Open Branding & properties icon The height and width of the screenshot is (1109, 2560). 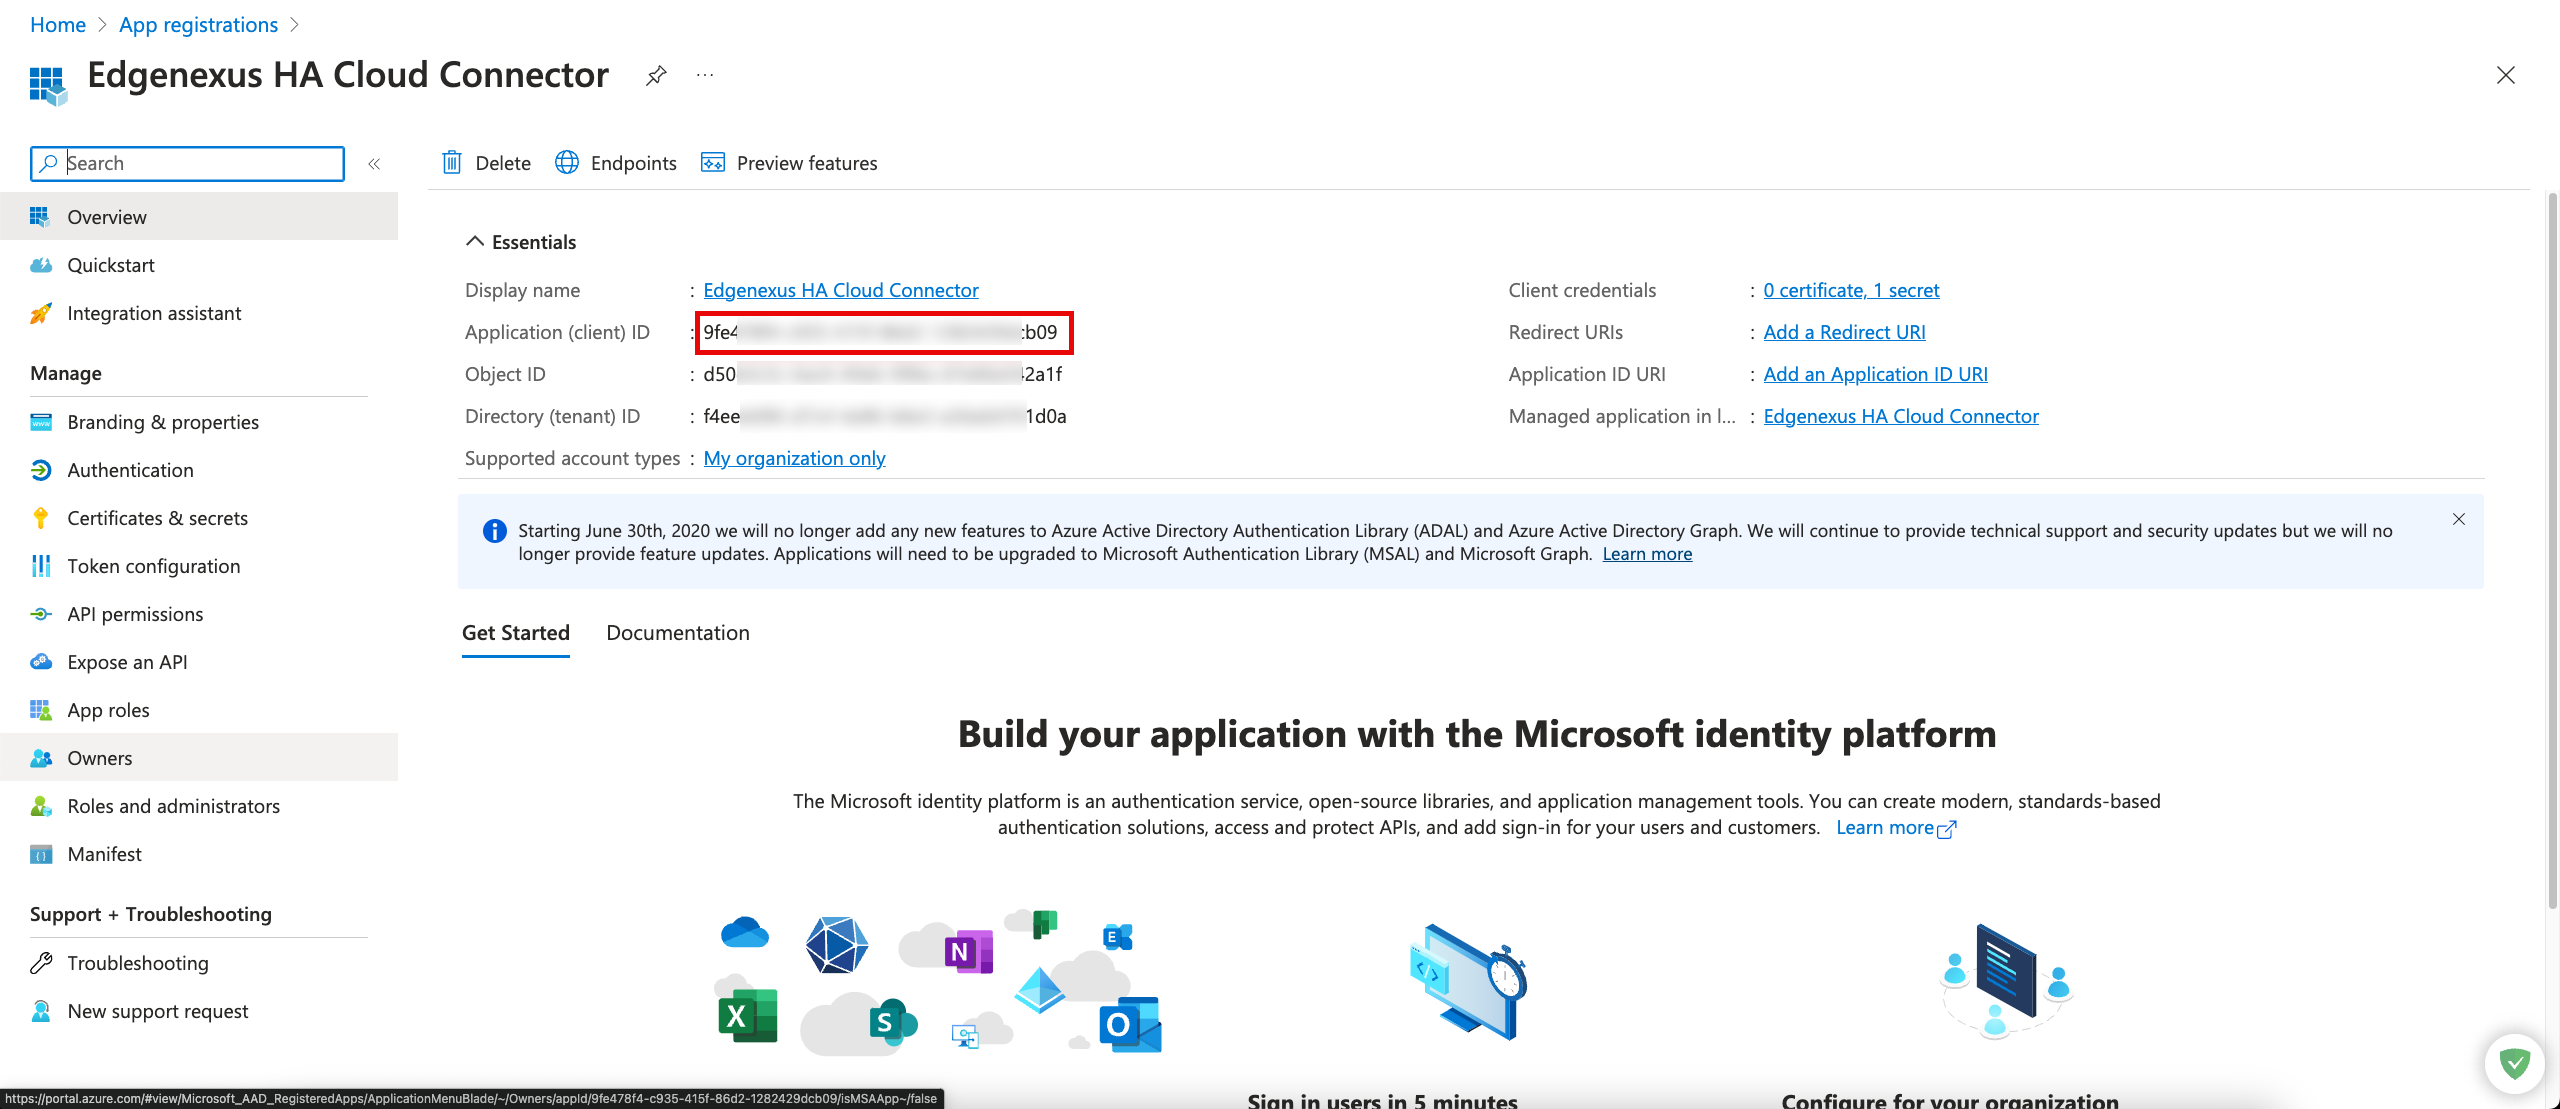pyautogui.click(x=41, y=422)
